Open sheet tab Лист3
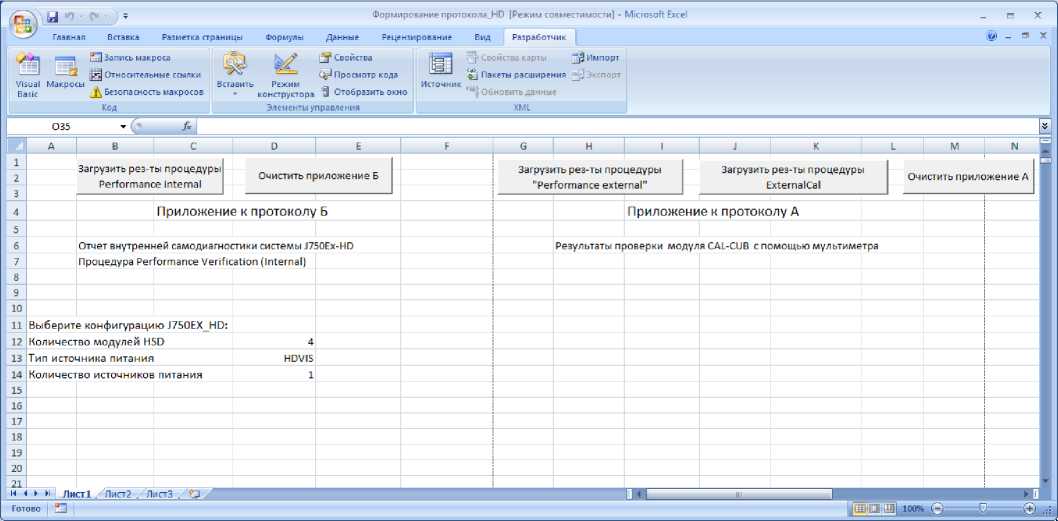This screenshot has width=1058, height=521. click(160, 494)
